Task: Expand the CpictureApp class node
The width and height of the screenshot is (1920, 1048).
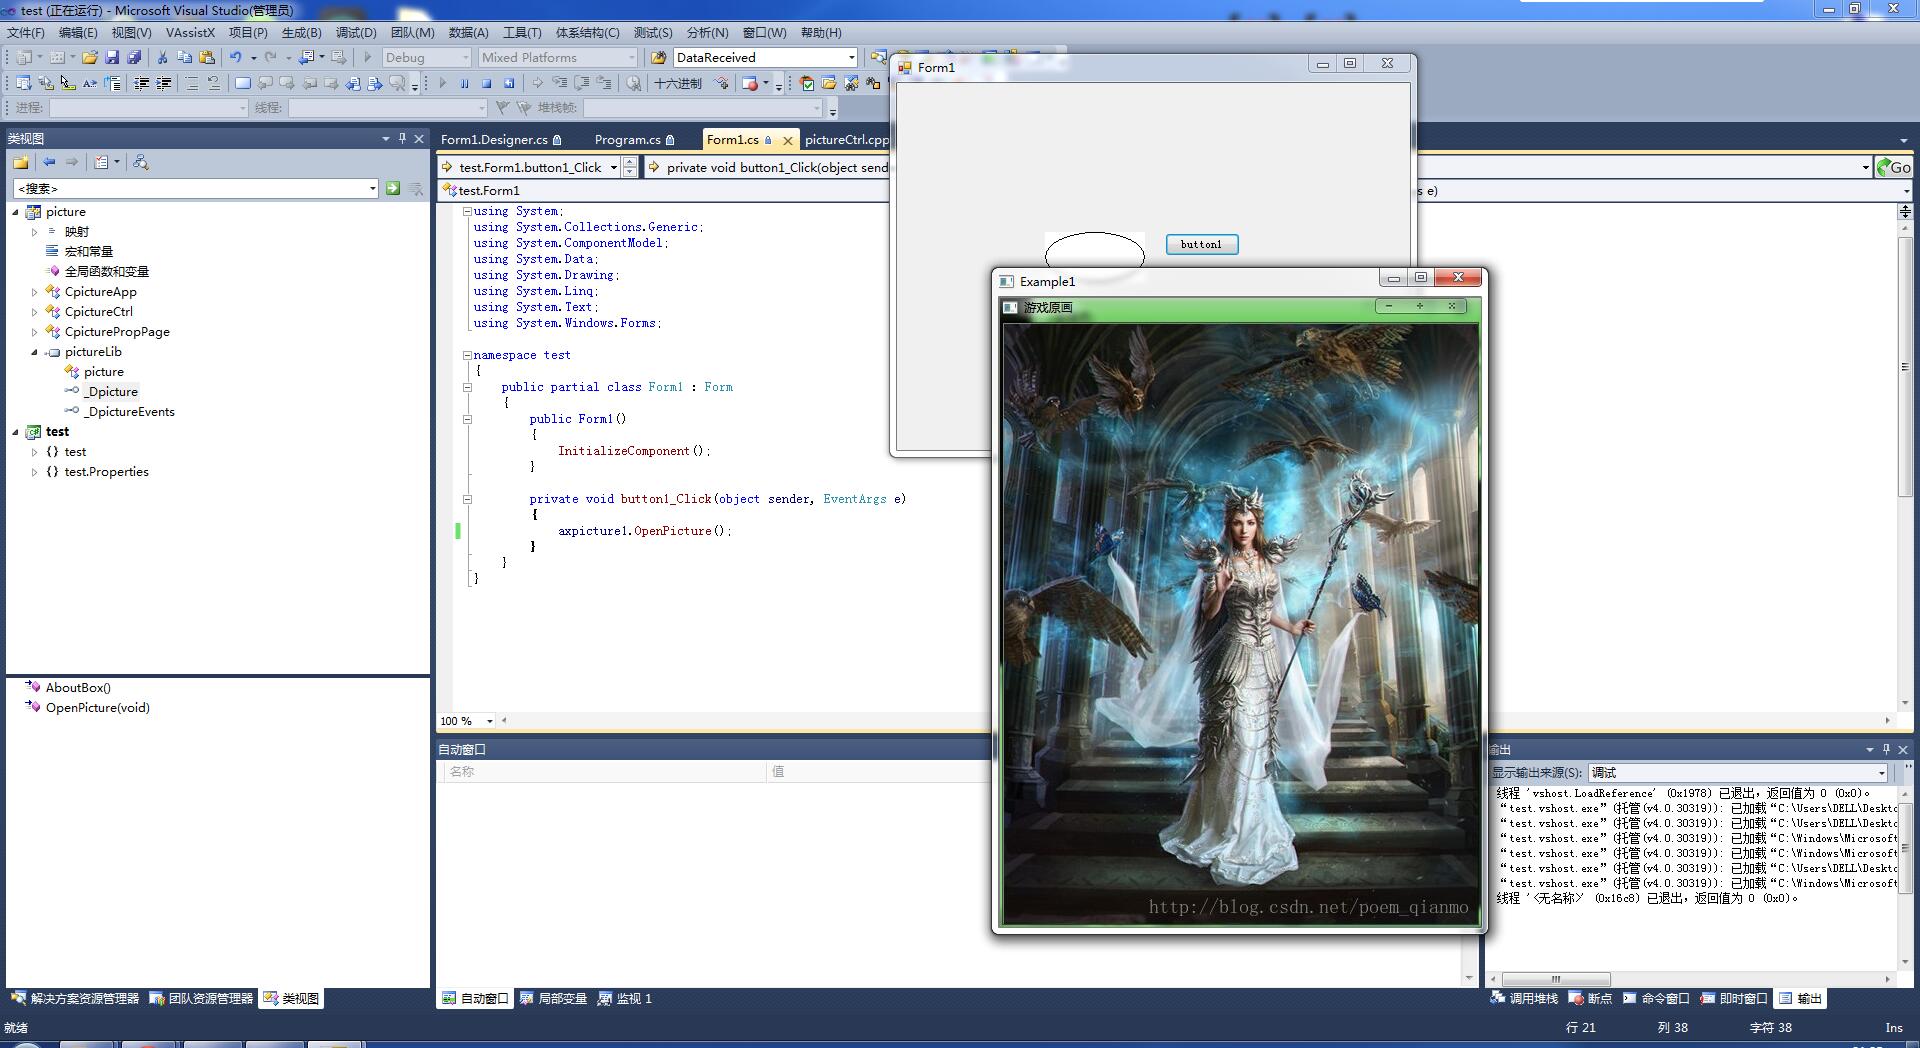Action: (x=34, y=292)
